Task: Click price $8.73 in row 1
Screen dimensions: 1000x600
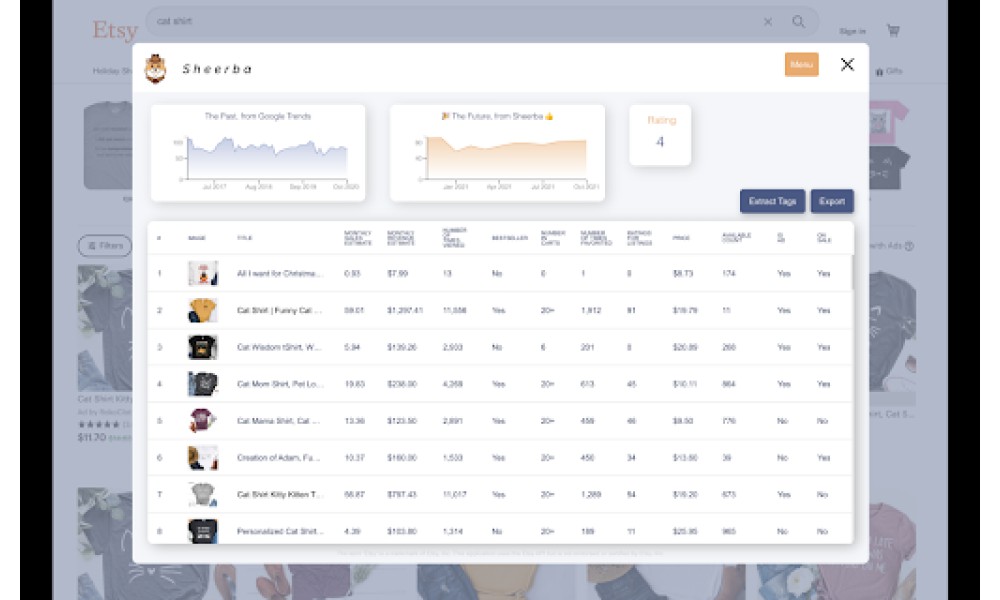Action: [683, 274]
